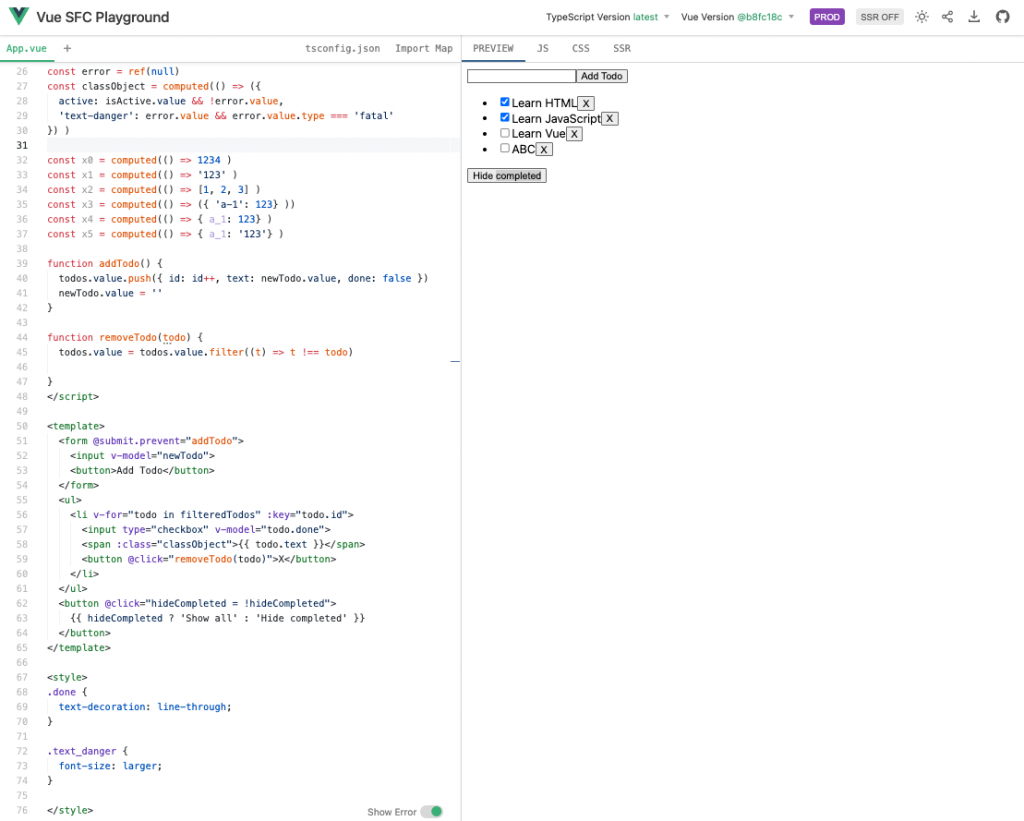Screen dimensions: 1024x821
Task: Select the App.vue file tab
Action: click(x=27, y=48)
